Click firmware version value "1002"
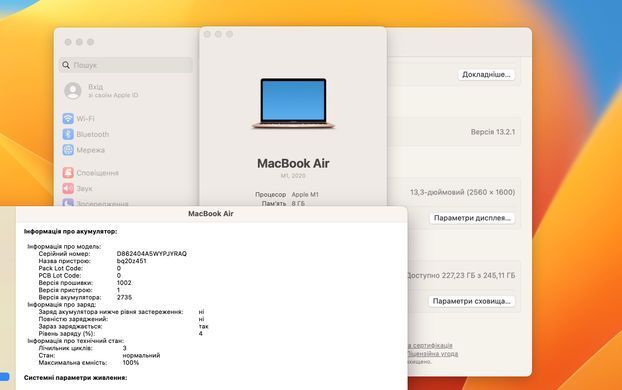 pyautogui.click(x=124, y=282)
